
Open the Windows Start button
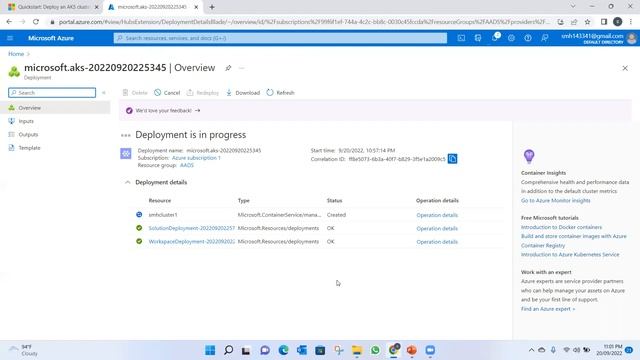(x=210, y=350)
